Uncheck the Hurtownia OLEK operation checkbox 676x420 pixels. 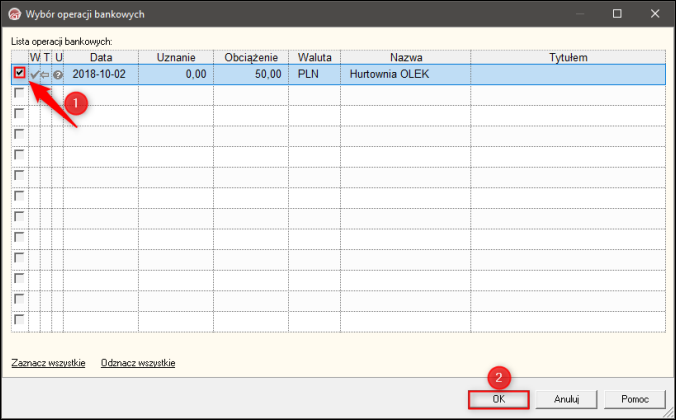coord(19,73)
